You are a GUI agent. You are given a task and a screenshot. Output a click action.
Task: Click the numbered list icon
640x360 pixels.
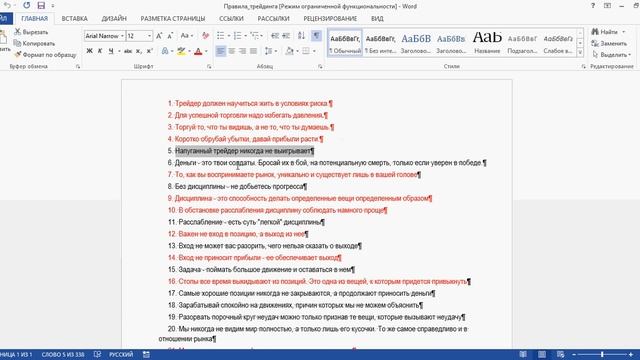coord(237,36)
